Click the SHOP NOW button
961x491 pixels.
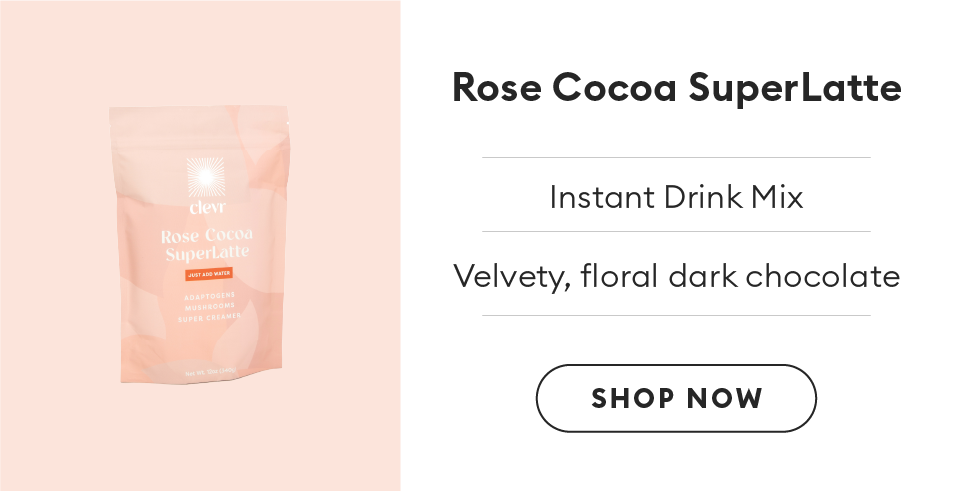point(676,398)
